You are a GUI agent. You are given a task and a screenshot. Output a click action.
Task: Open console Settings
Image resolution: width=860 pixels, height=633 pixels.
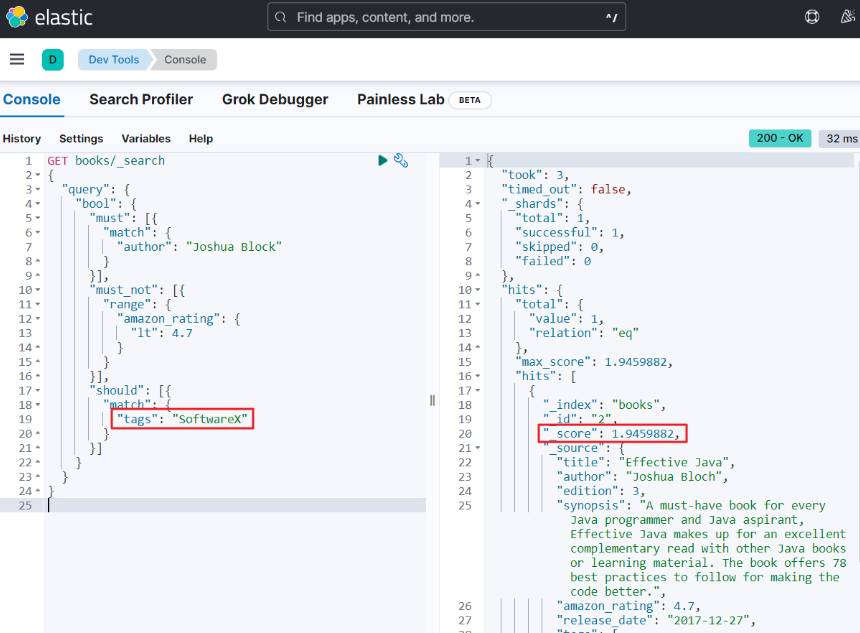click(81, 139)
